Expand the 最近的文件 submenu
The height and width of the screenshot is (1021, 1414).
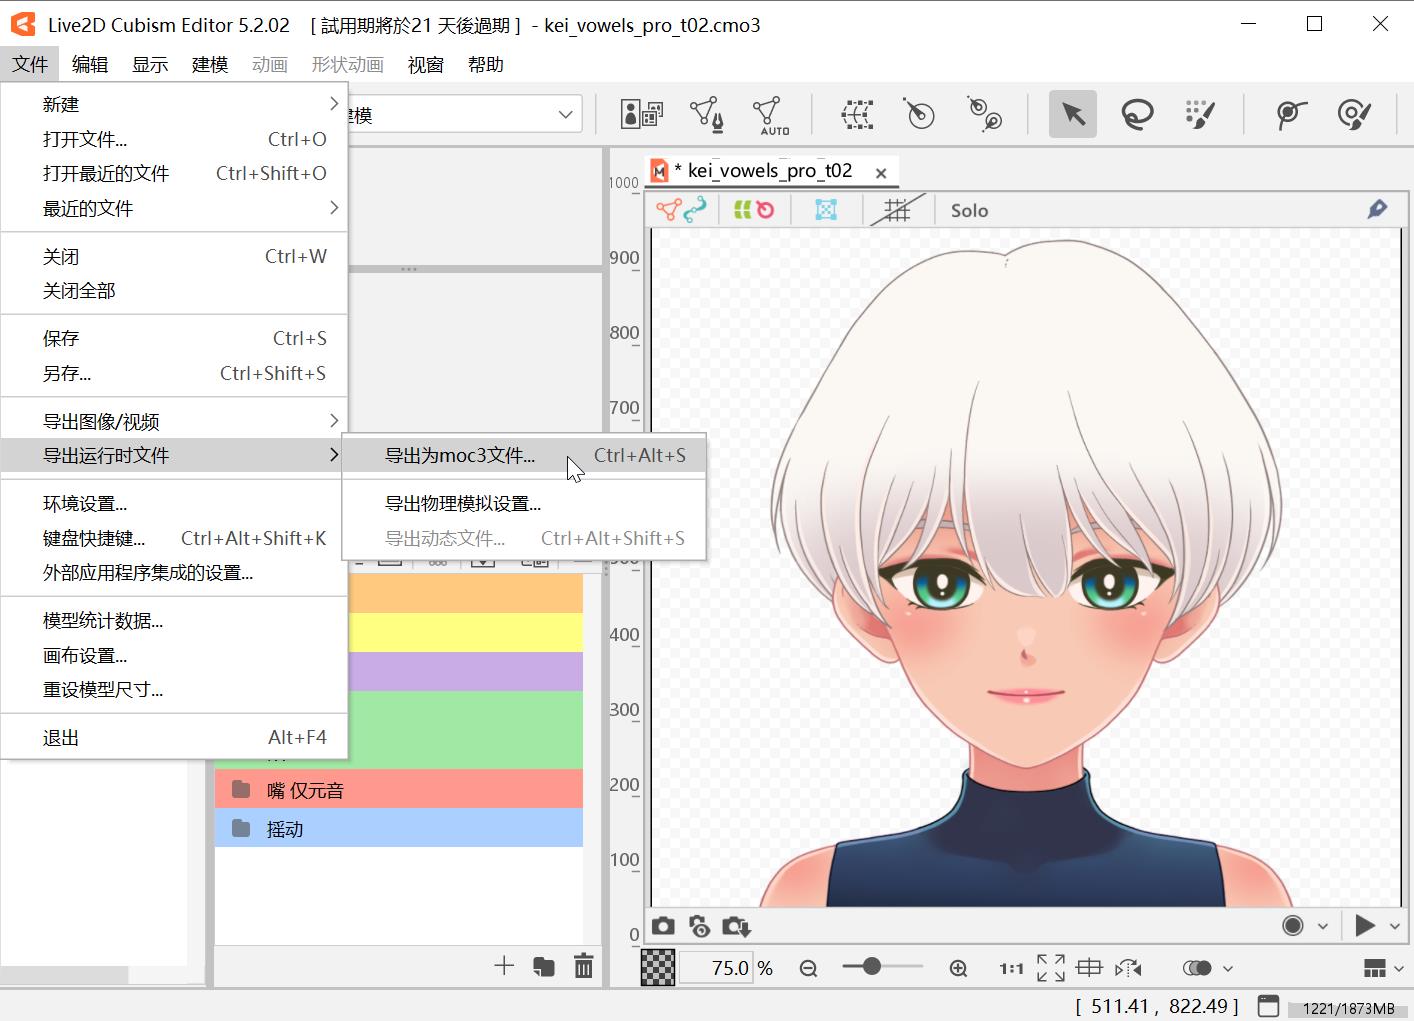click(x=174, y=208)
